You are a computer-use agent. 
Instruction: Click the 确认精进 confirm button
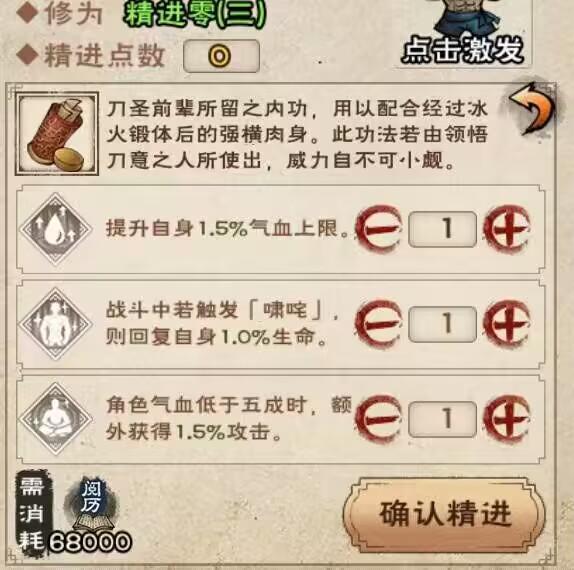pos(444,514)
